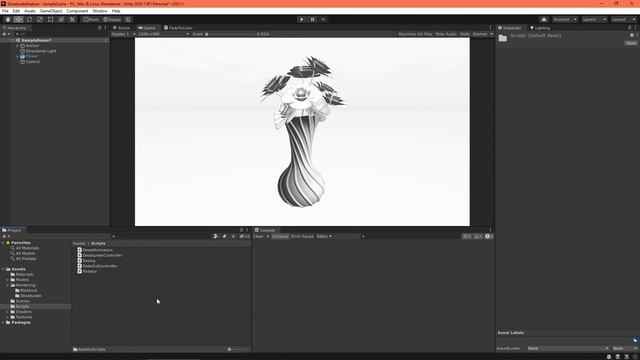The height and width of the screenshot is (360, 640).
Task: Lock the Inspector panel
Action: pyautogui.click(x=629, y=28)
